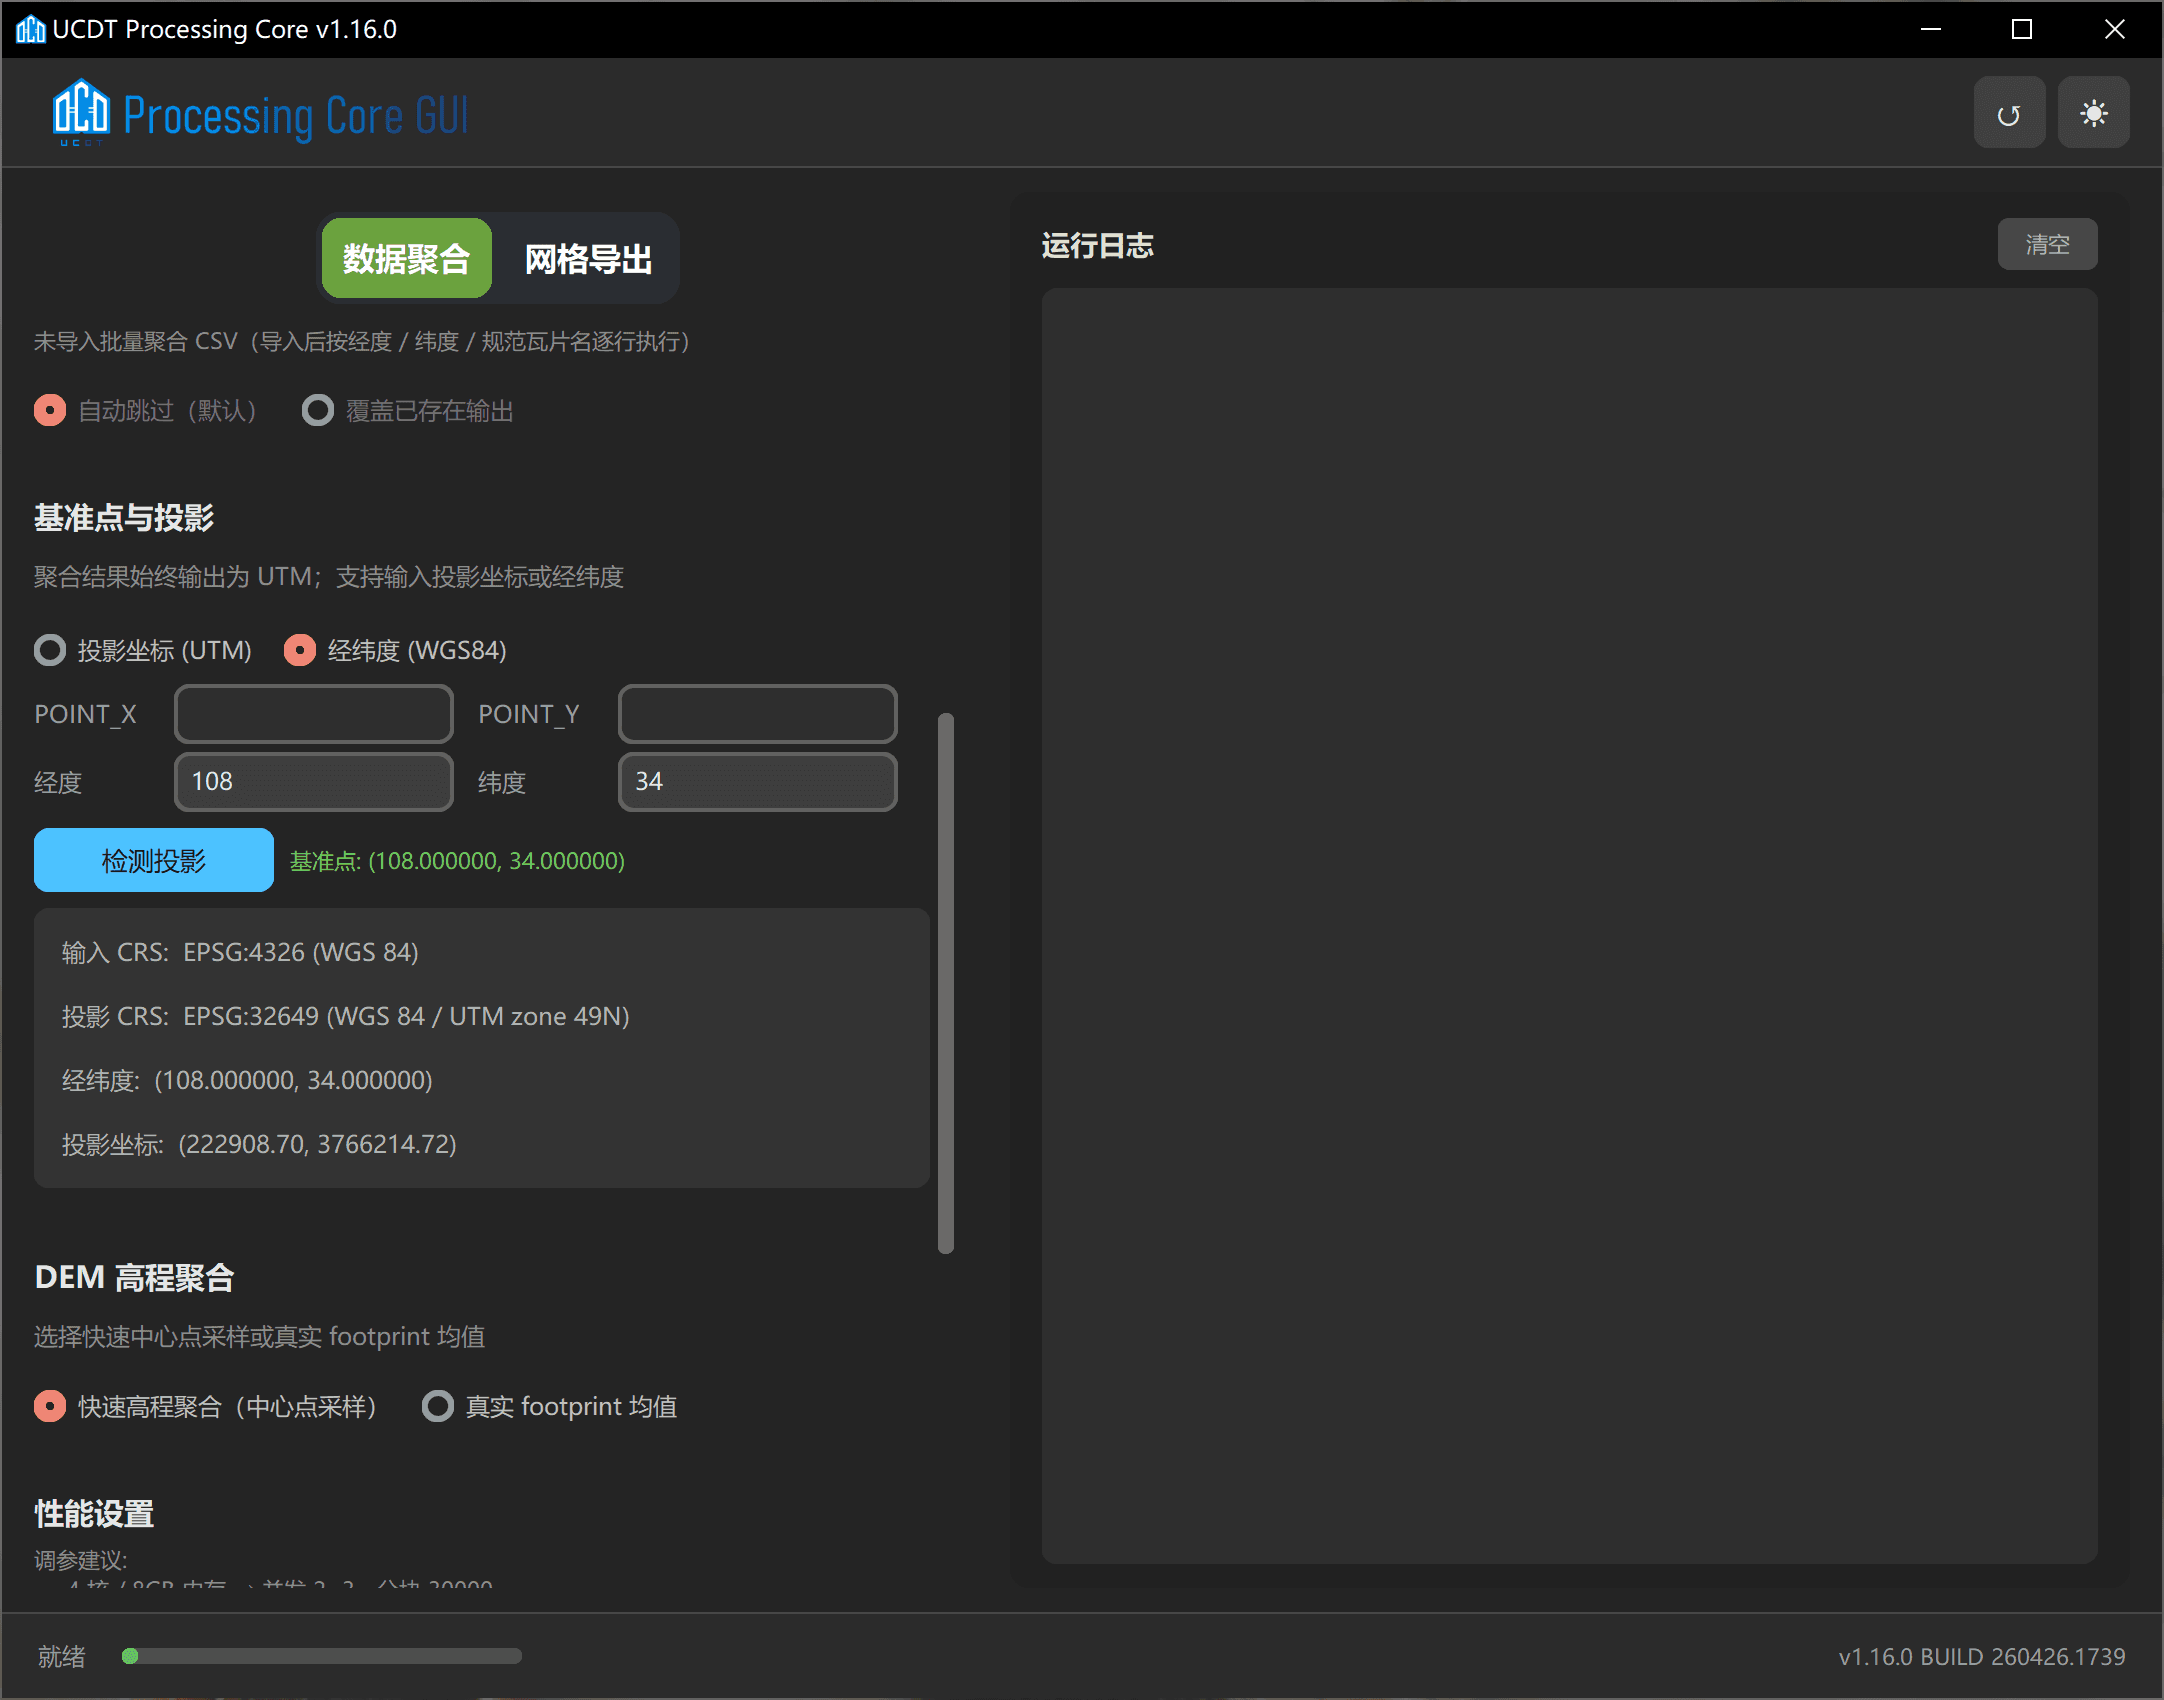Clear the run log with 清空
2164x1700 pixels.
click(2047, 244)
